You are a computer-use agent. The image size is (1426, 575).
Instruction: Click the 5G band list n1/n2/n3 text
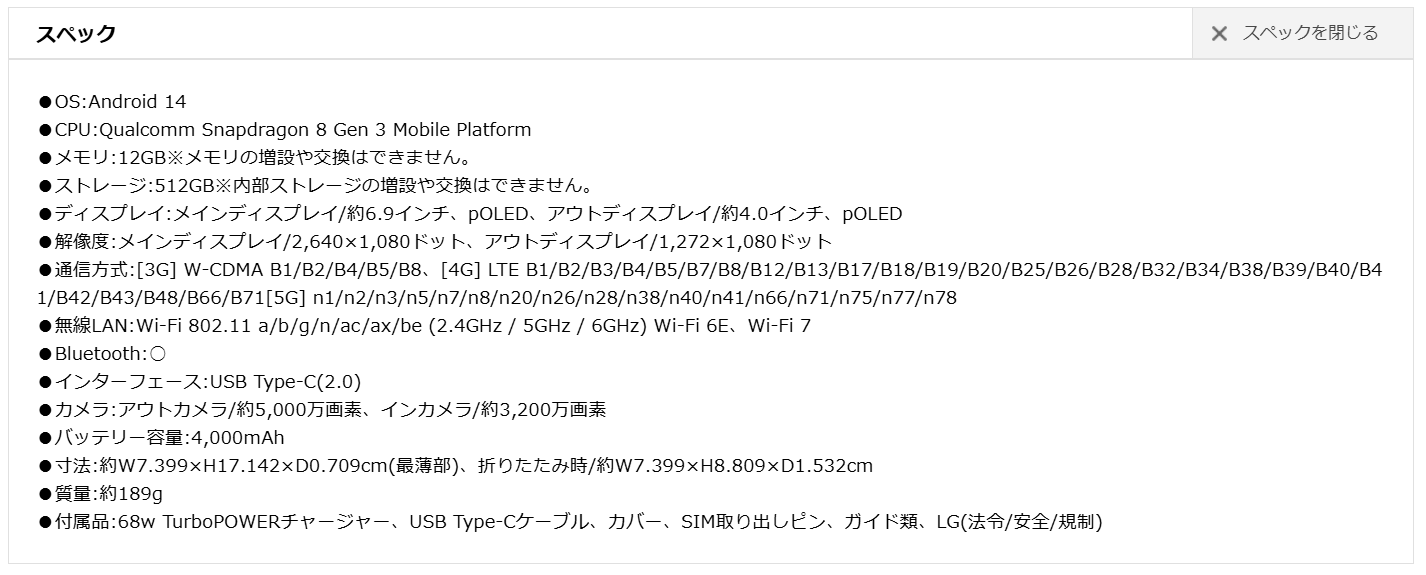[612, 297]
